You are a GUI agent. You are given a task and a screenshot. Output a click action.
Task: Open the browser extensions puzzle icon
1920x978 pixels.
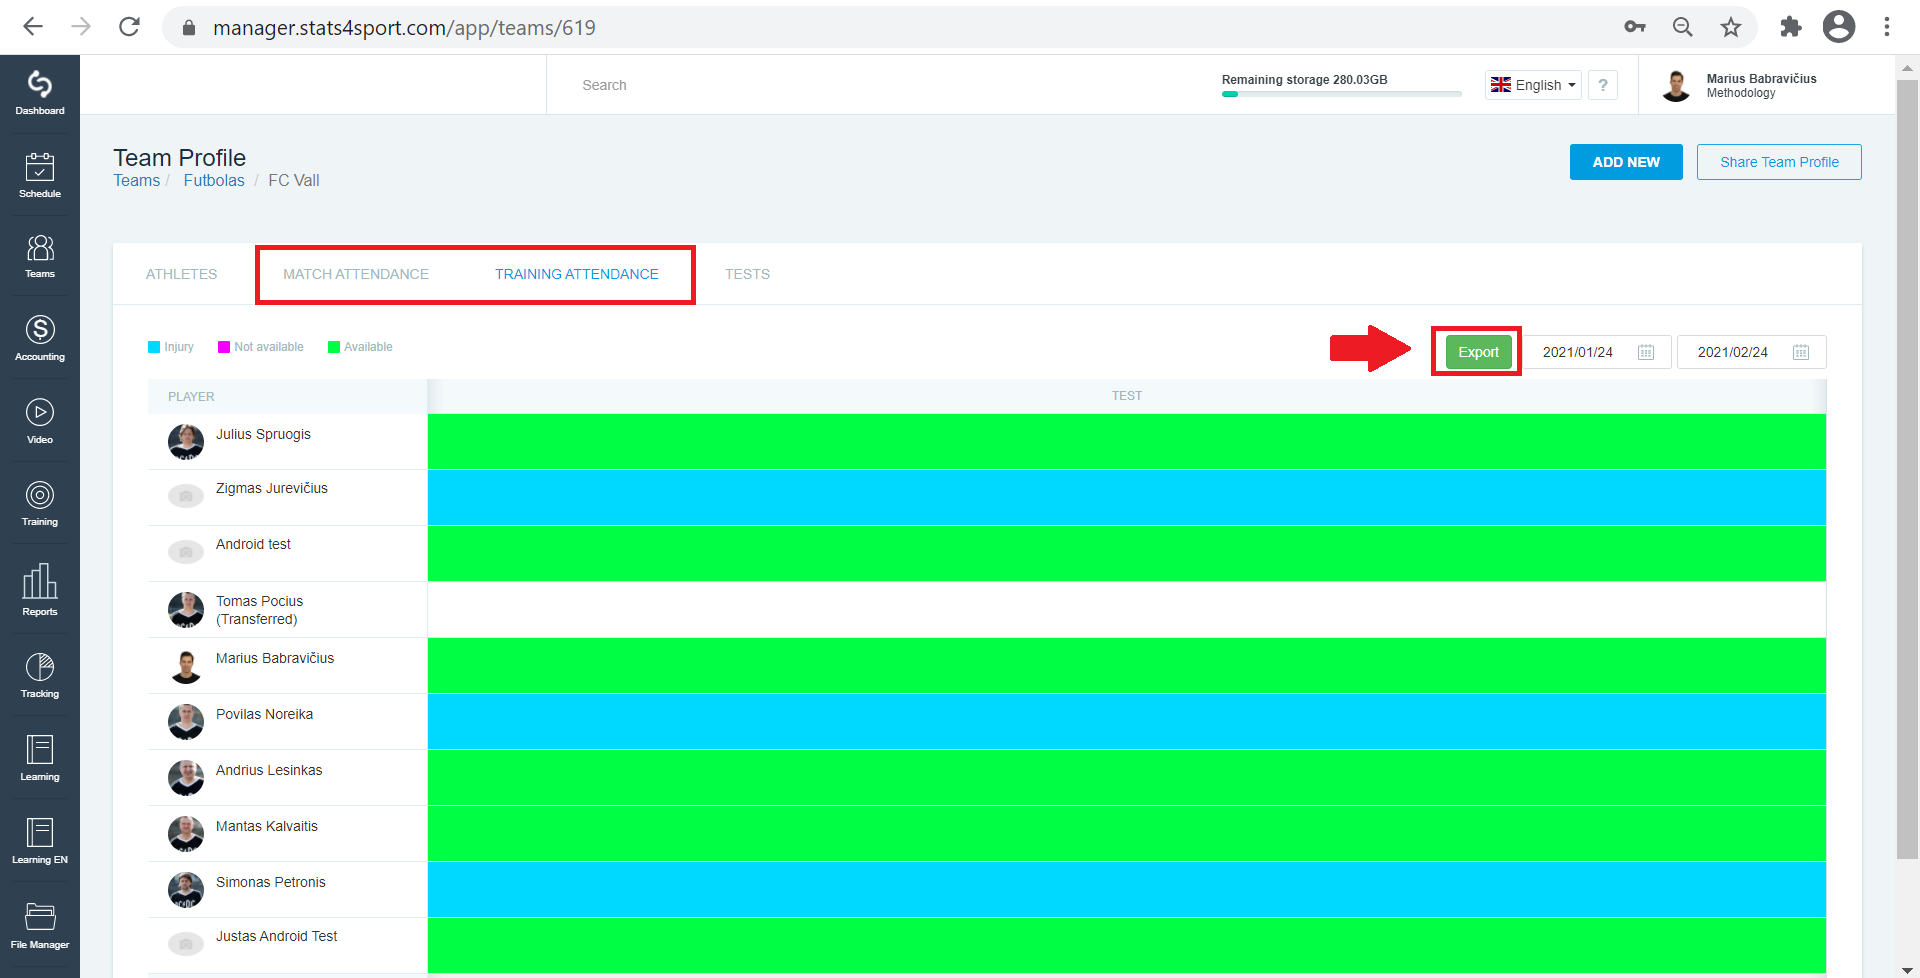pos(1791,27)
